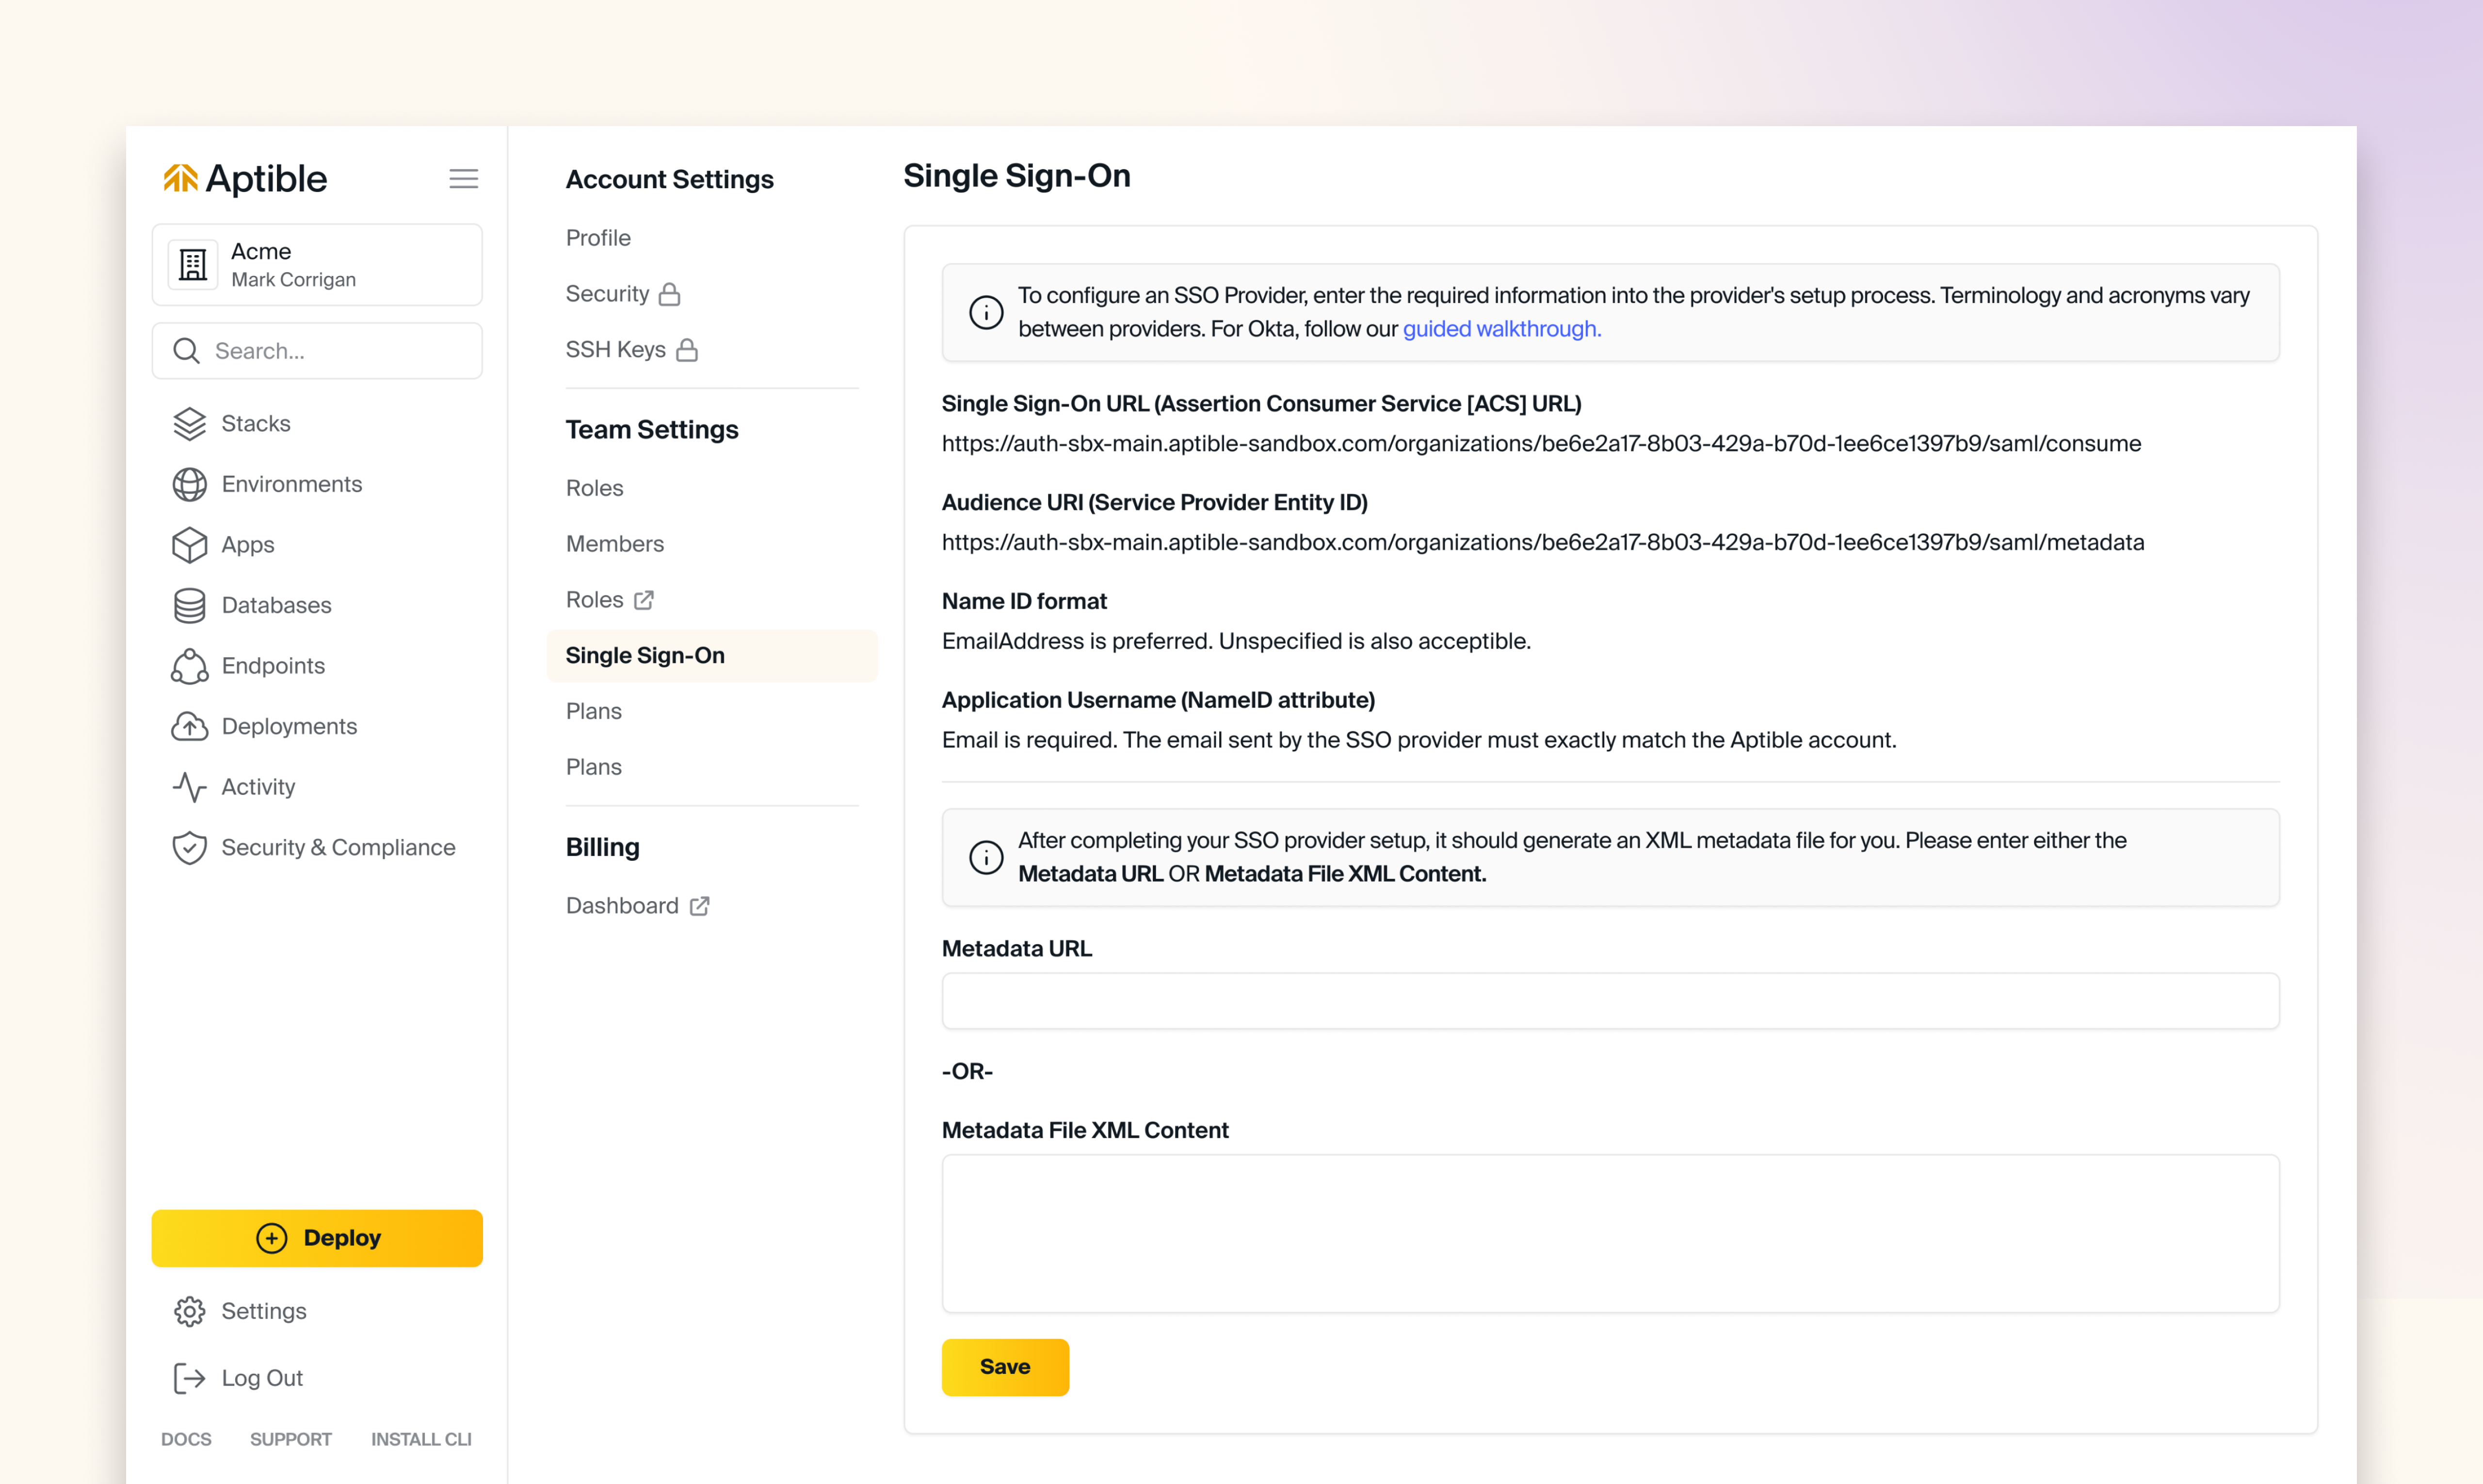Open Environments via globe icon

pyautogui.click(x=189, y=485)
